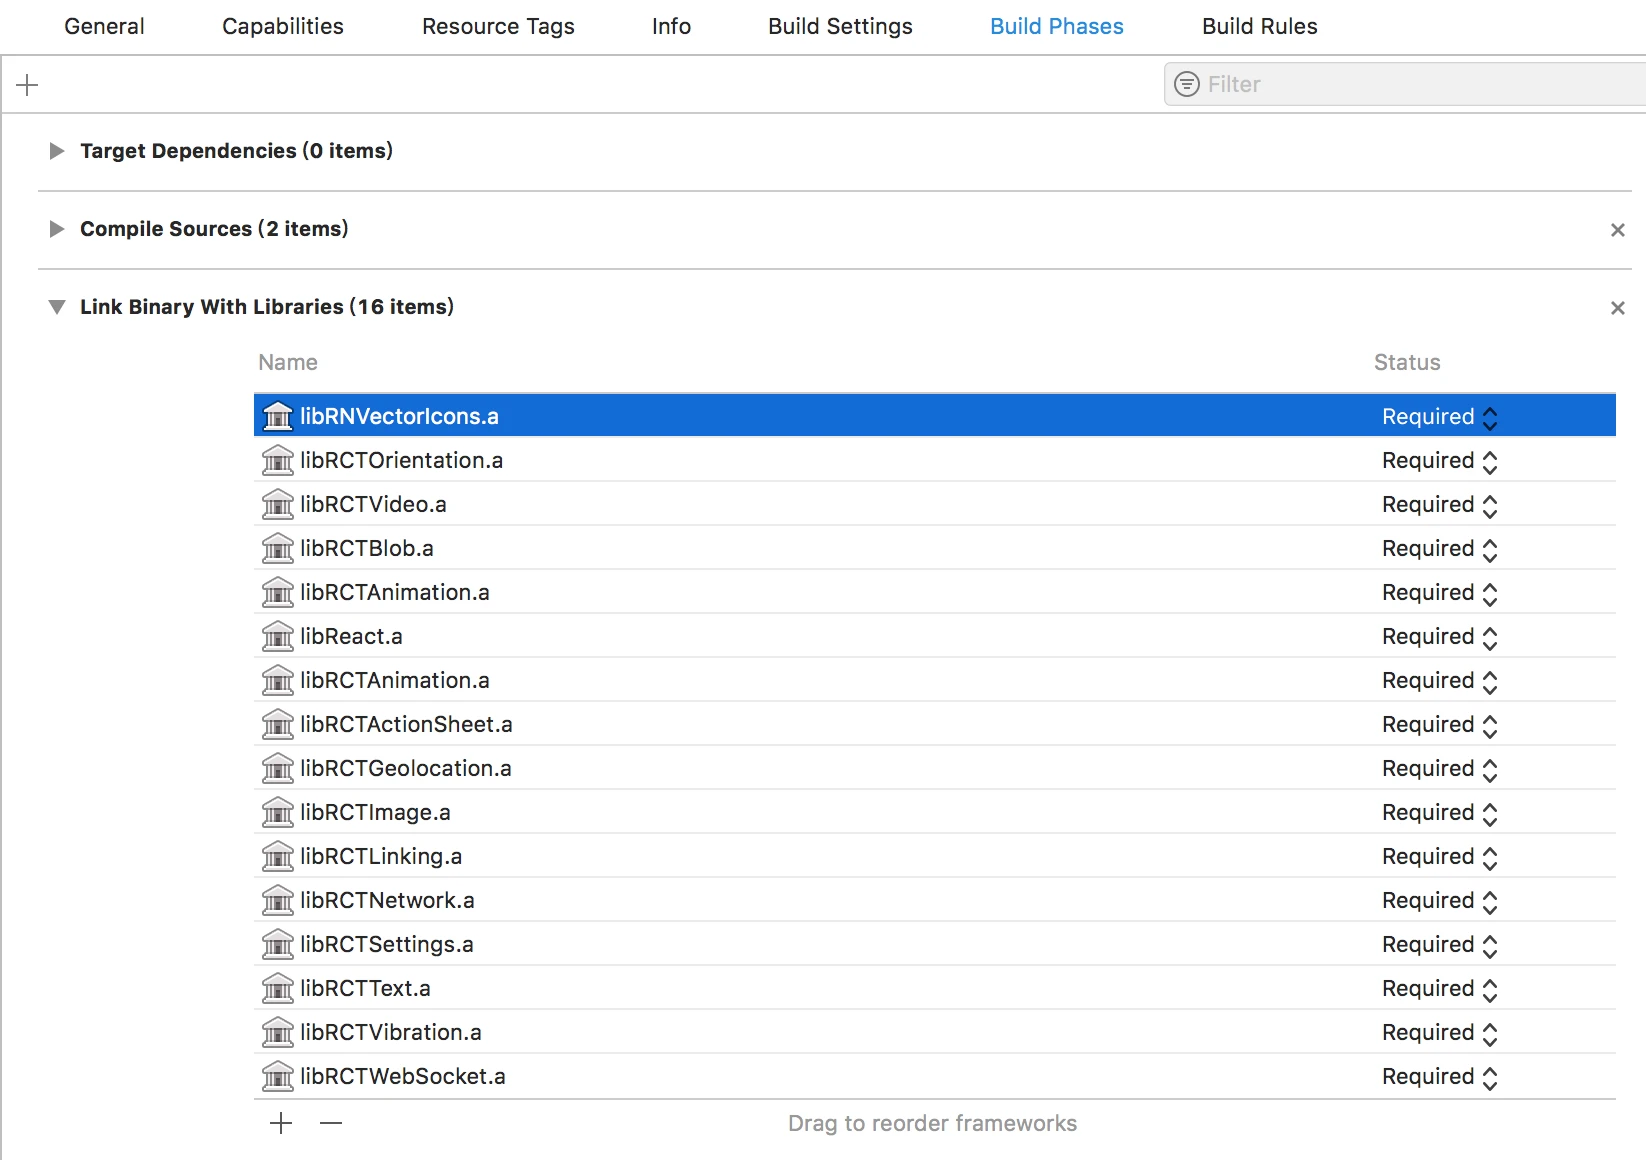The width and height of the screenshot is (1646, 1160).
Task: Click the libRCTWebSocket.a library icon
Action: [277, 1076]
